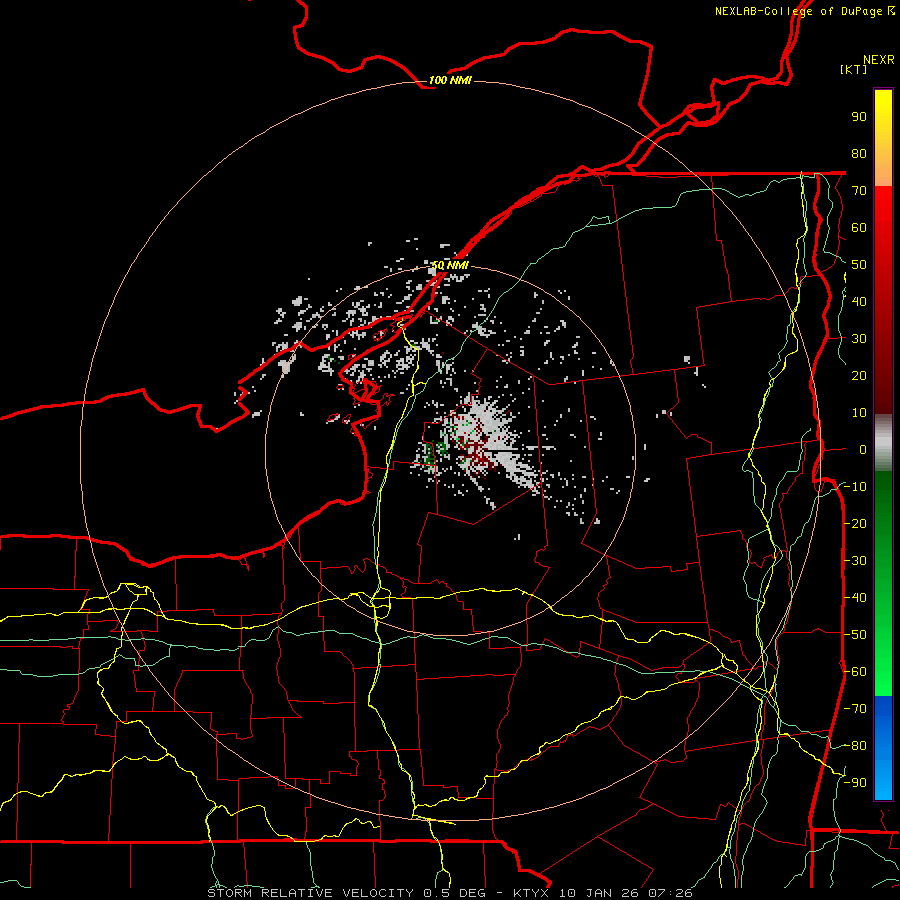Click the 60 value on the velocity scale
The image size is (900, 900).
click(859, 227)
